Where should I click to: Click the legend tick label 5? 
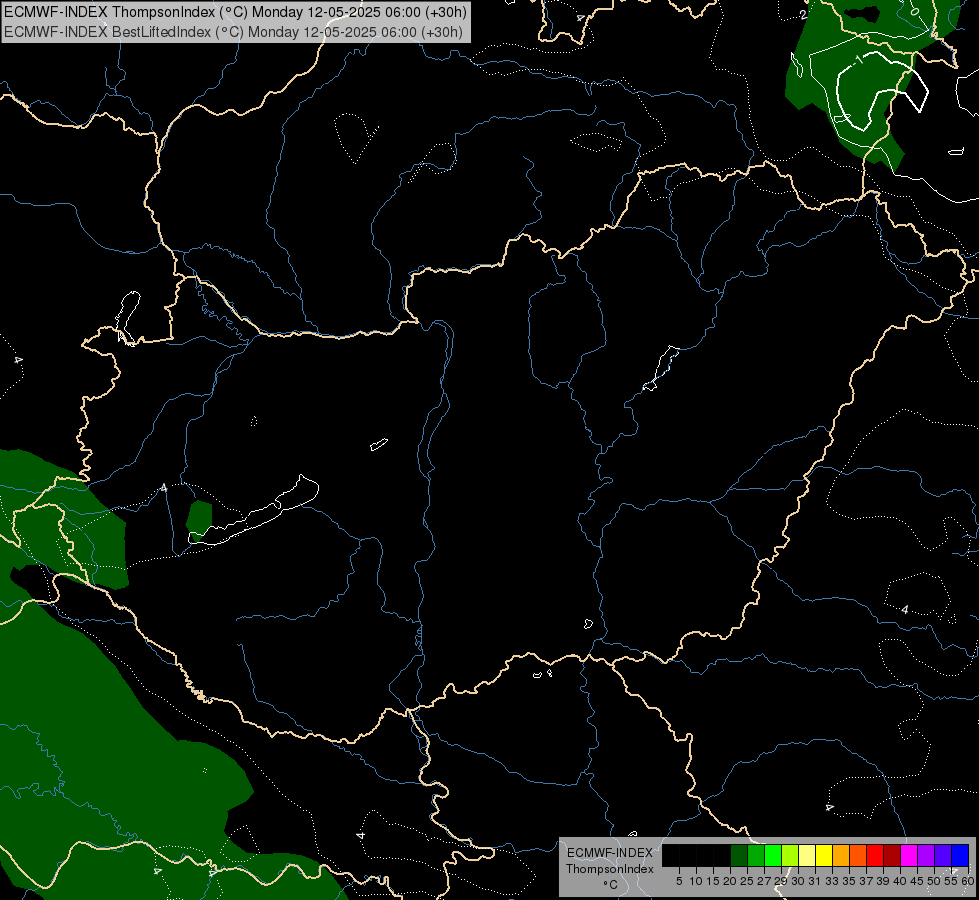point(679,881)
